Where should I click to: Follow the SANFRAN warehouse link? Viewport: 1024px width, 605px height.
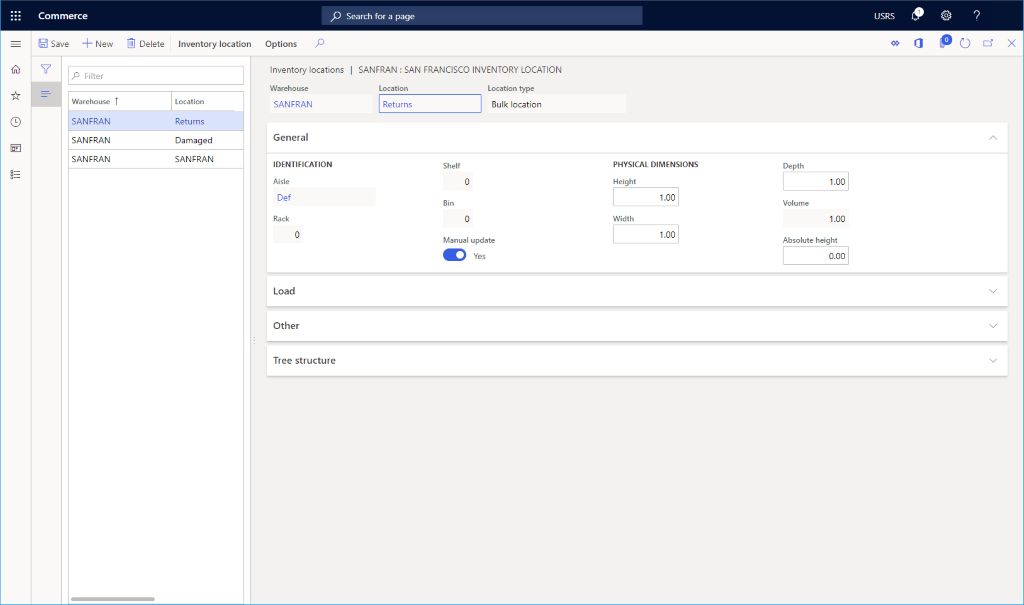click(292, 103)
